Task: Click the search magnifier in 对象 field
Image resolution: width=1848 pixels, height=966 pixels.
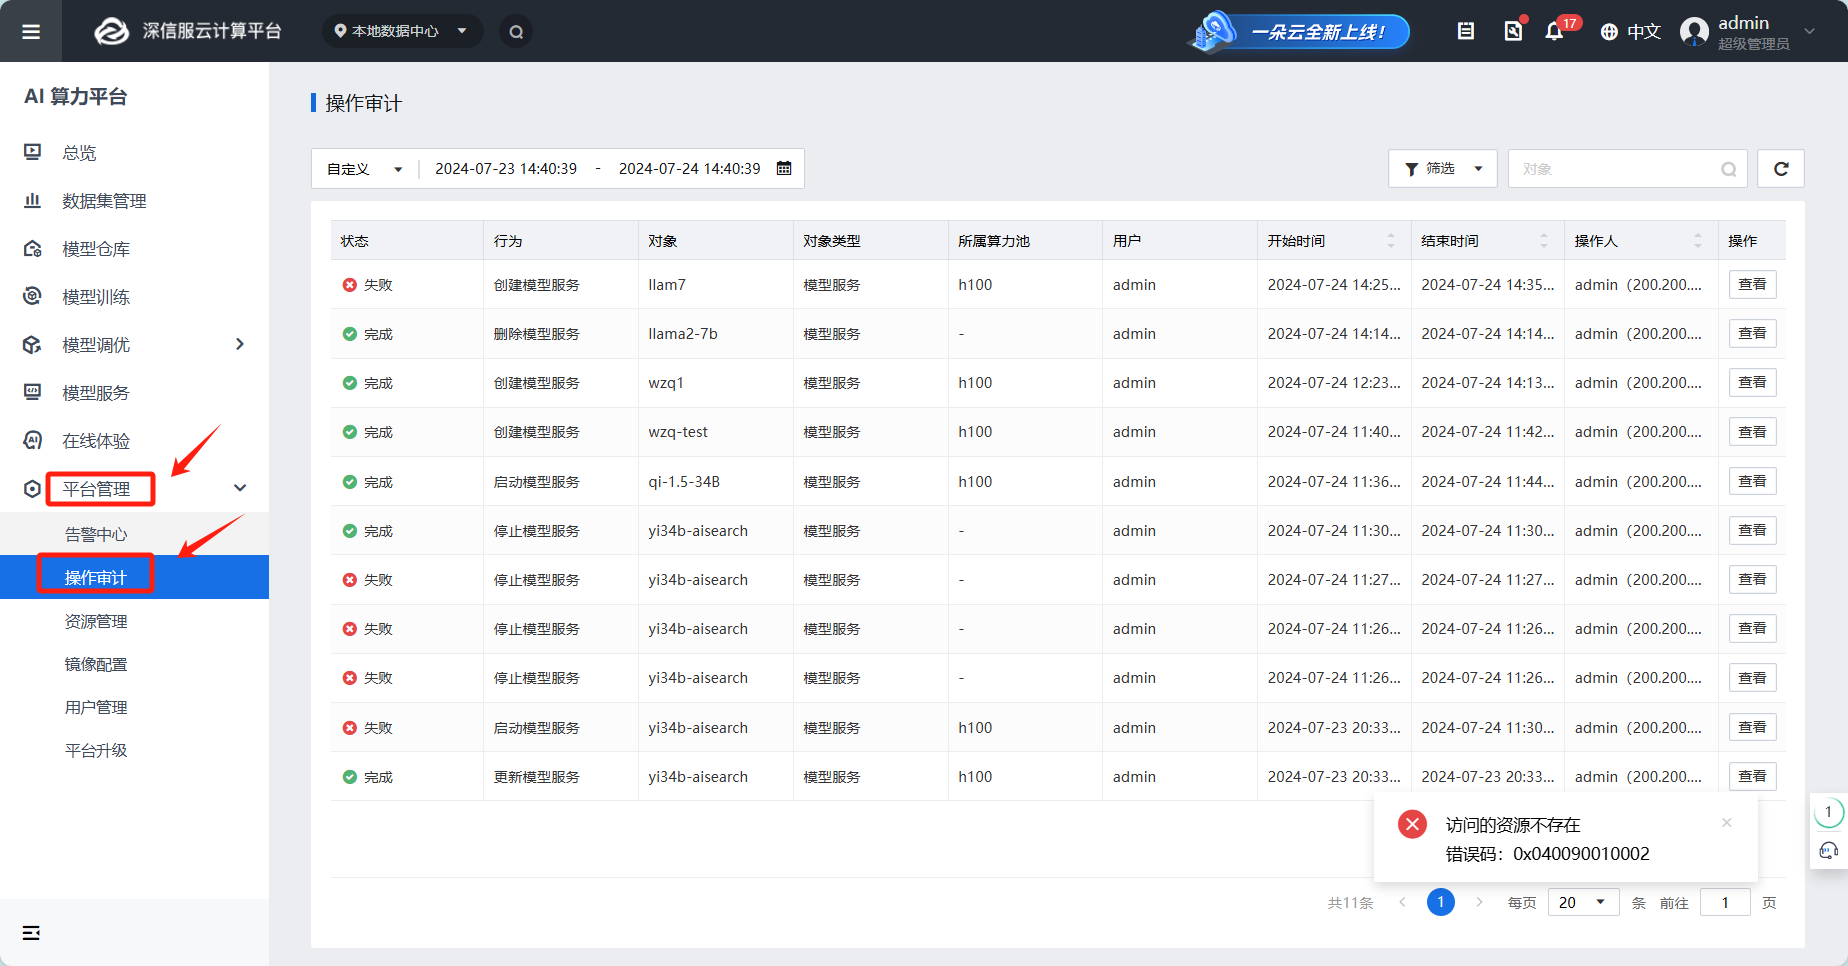Action: click(1728, 169)
